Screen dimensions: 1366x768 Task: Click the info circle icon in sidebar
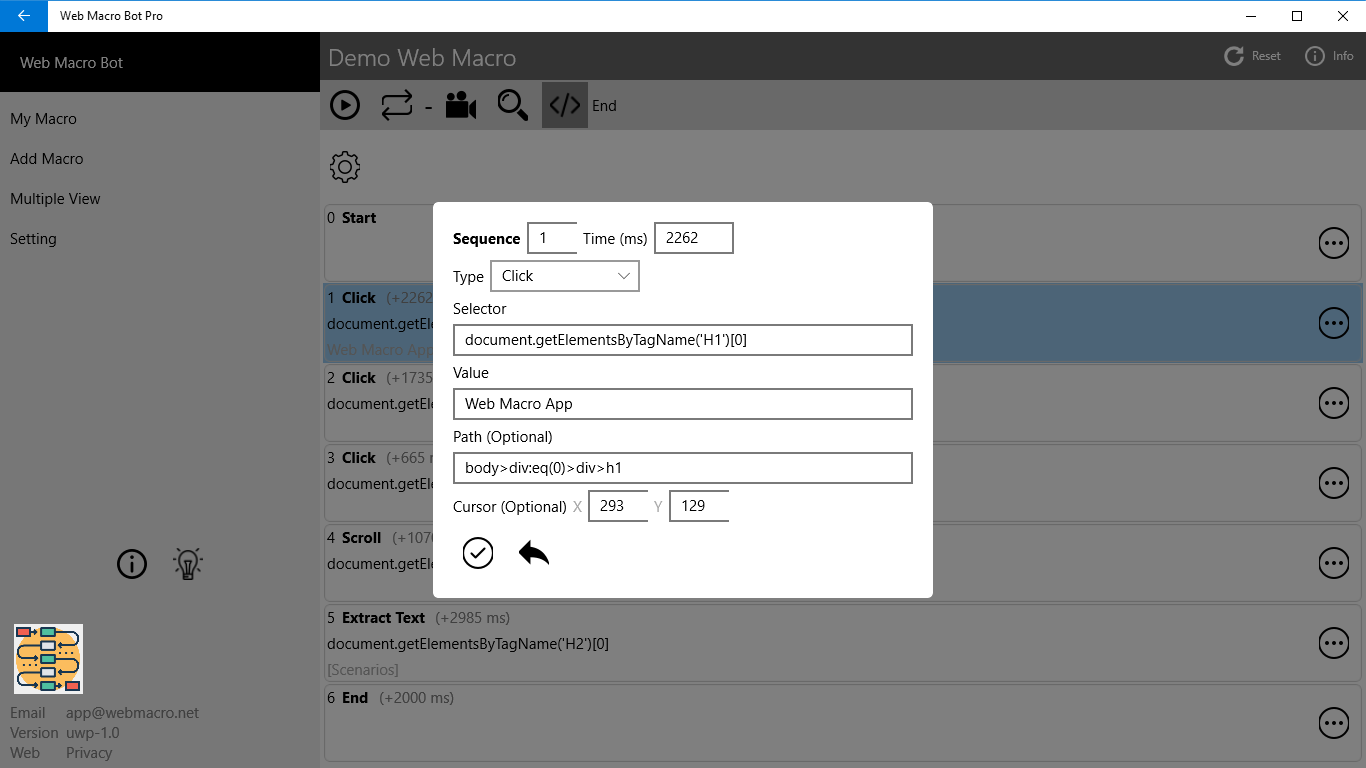tap(131, 564)
